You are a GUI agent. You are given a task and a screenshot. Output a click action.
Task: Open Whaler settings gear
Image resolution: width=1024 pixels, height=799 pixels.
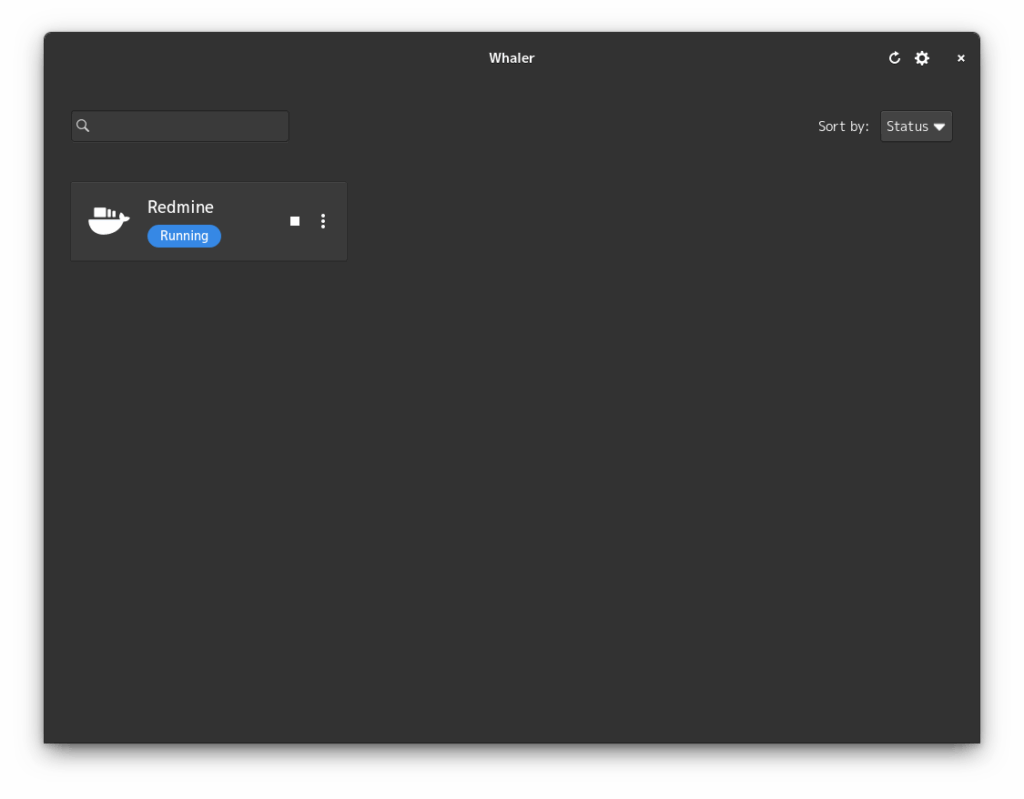(921, 58)
